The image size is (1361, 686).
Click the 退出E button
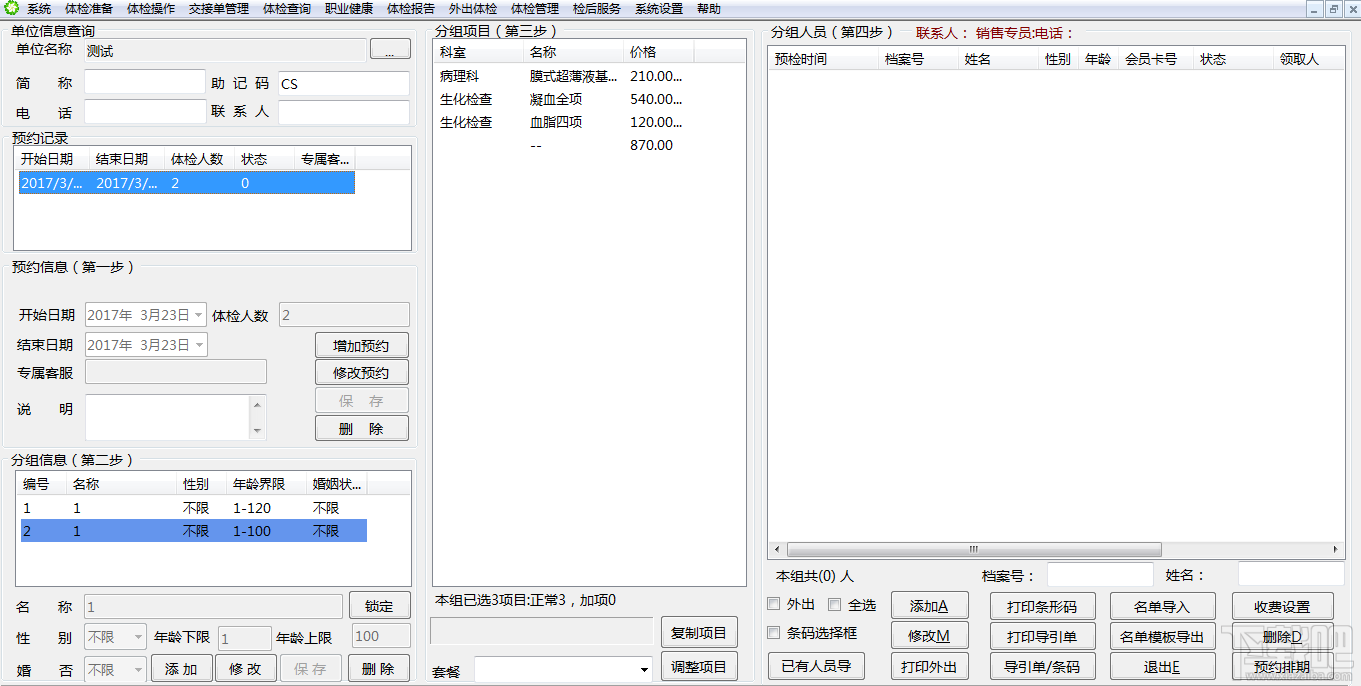1162,666
